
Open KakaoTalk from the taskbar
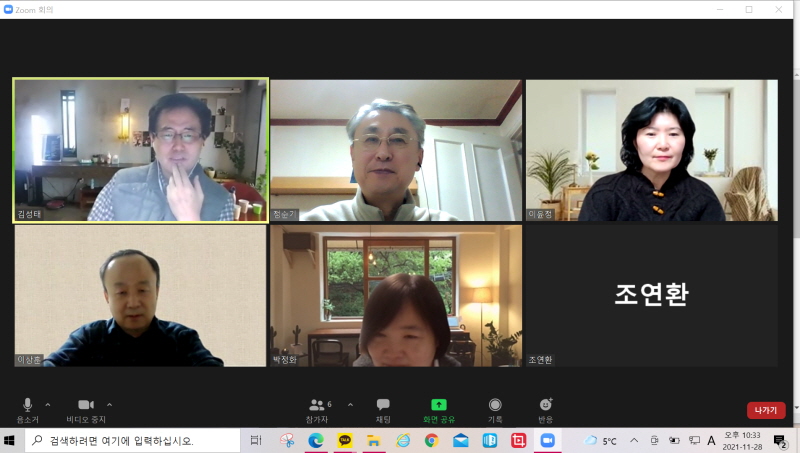pyautogui.click(x=345, y=440)
